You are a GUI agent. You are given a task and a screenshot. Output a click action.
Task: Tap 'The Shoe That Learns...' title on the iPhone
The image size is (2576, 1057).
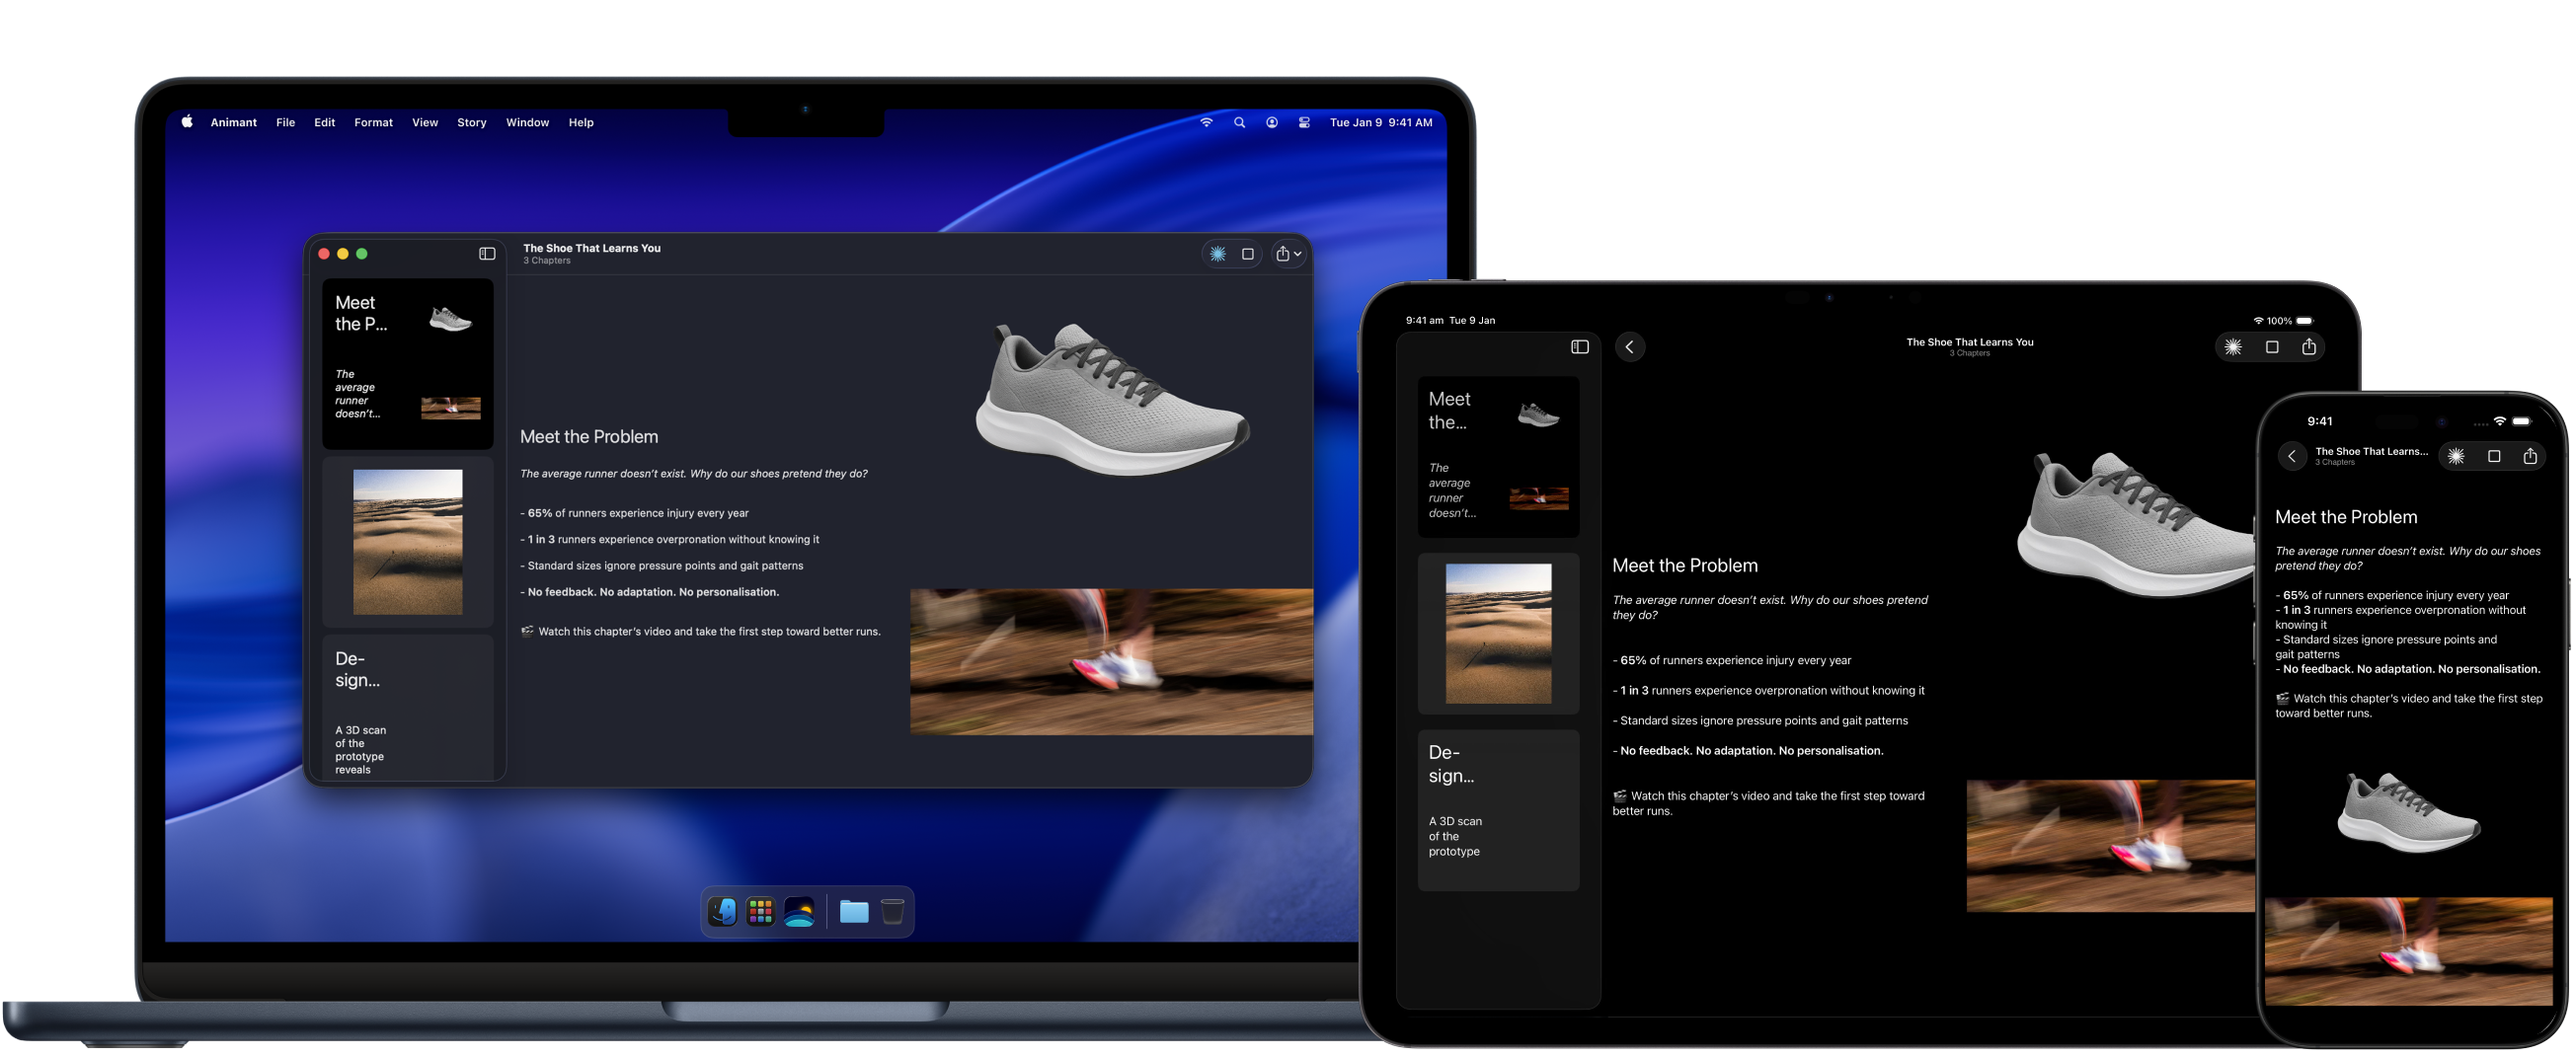2370,451
